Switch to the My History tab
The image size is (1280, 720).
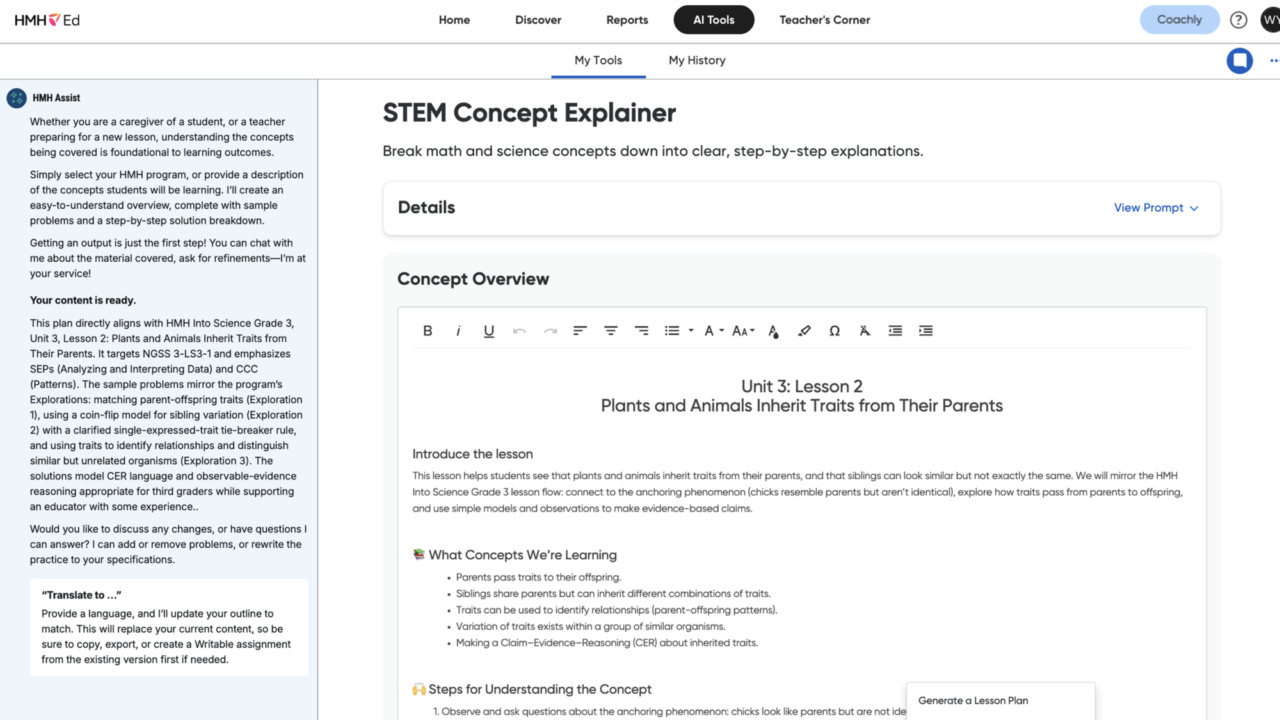point(696,60)
